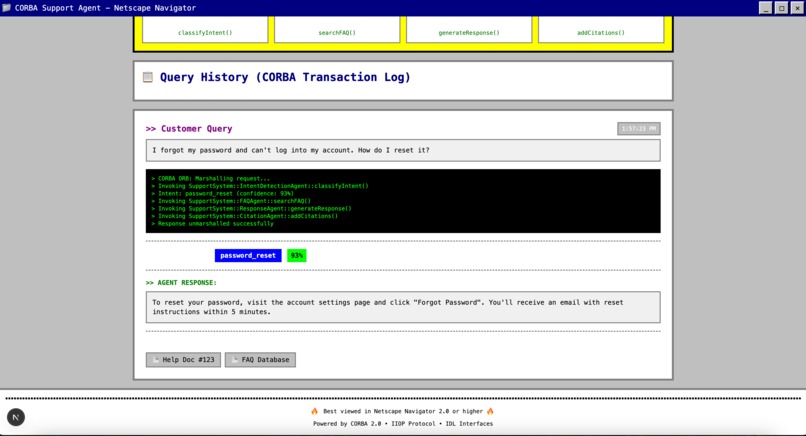Click the fire icon before 'Best viewed'
The width and height of the screenshot is (806, 436).
314,411
